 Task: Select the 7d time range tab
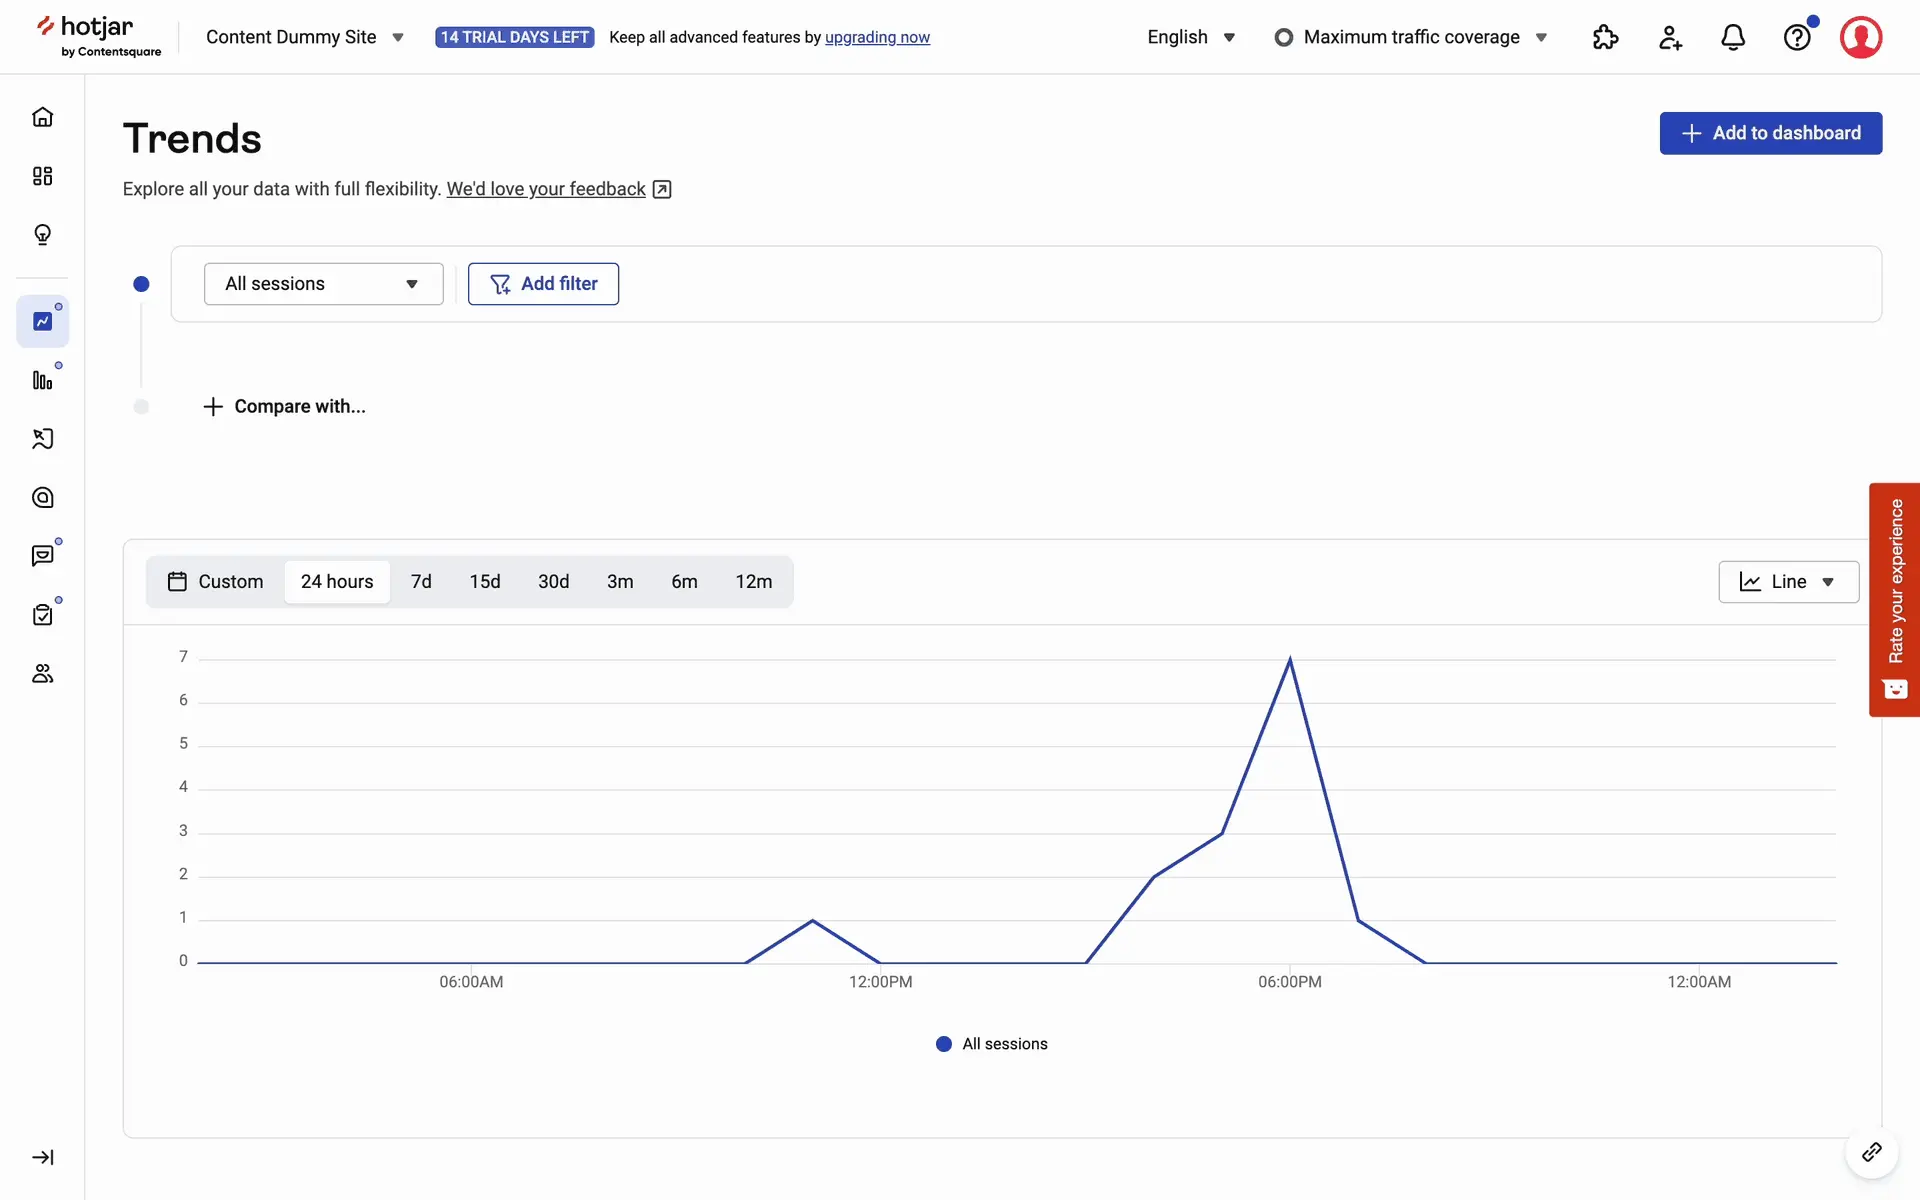[421, 582]
